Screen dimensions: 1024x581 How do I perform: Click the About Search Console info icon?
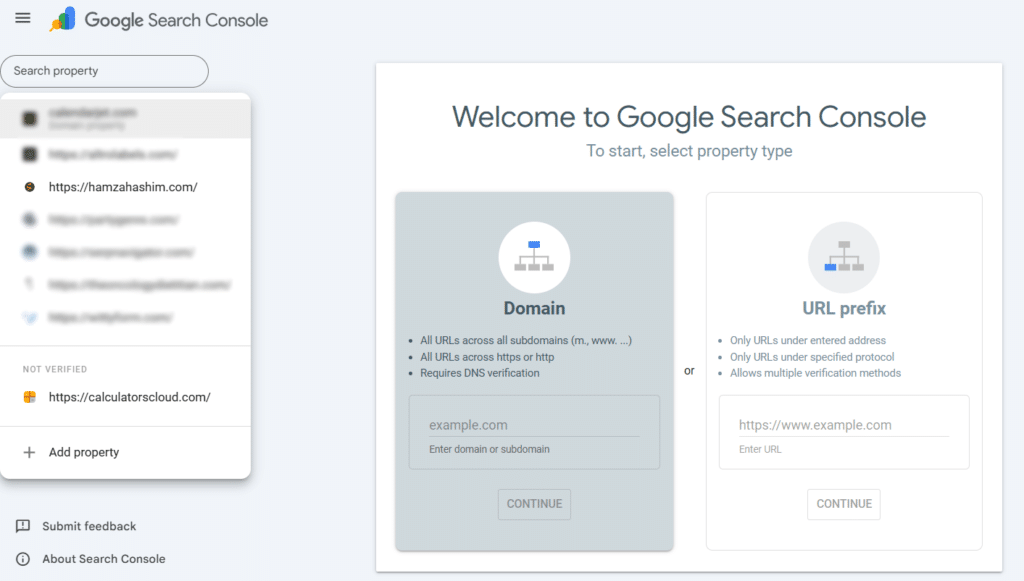[x=23, y=559]
